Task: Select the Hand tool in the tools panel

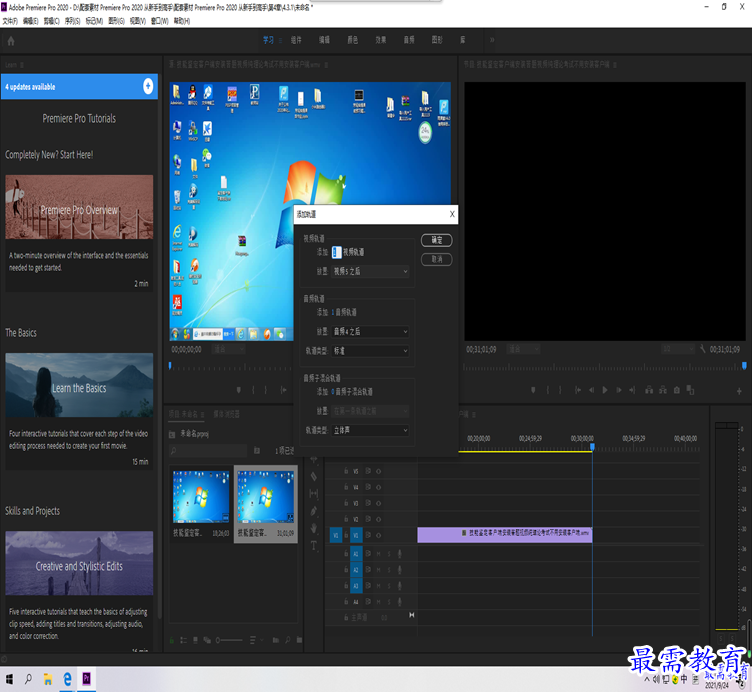Action: [x=314, y=528]
